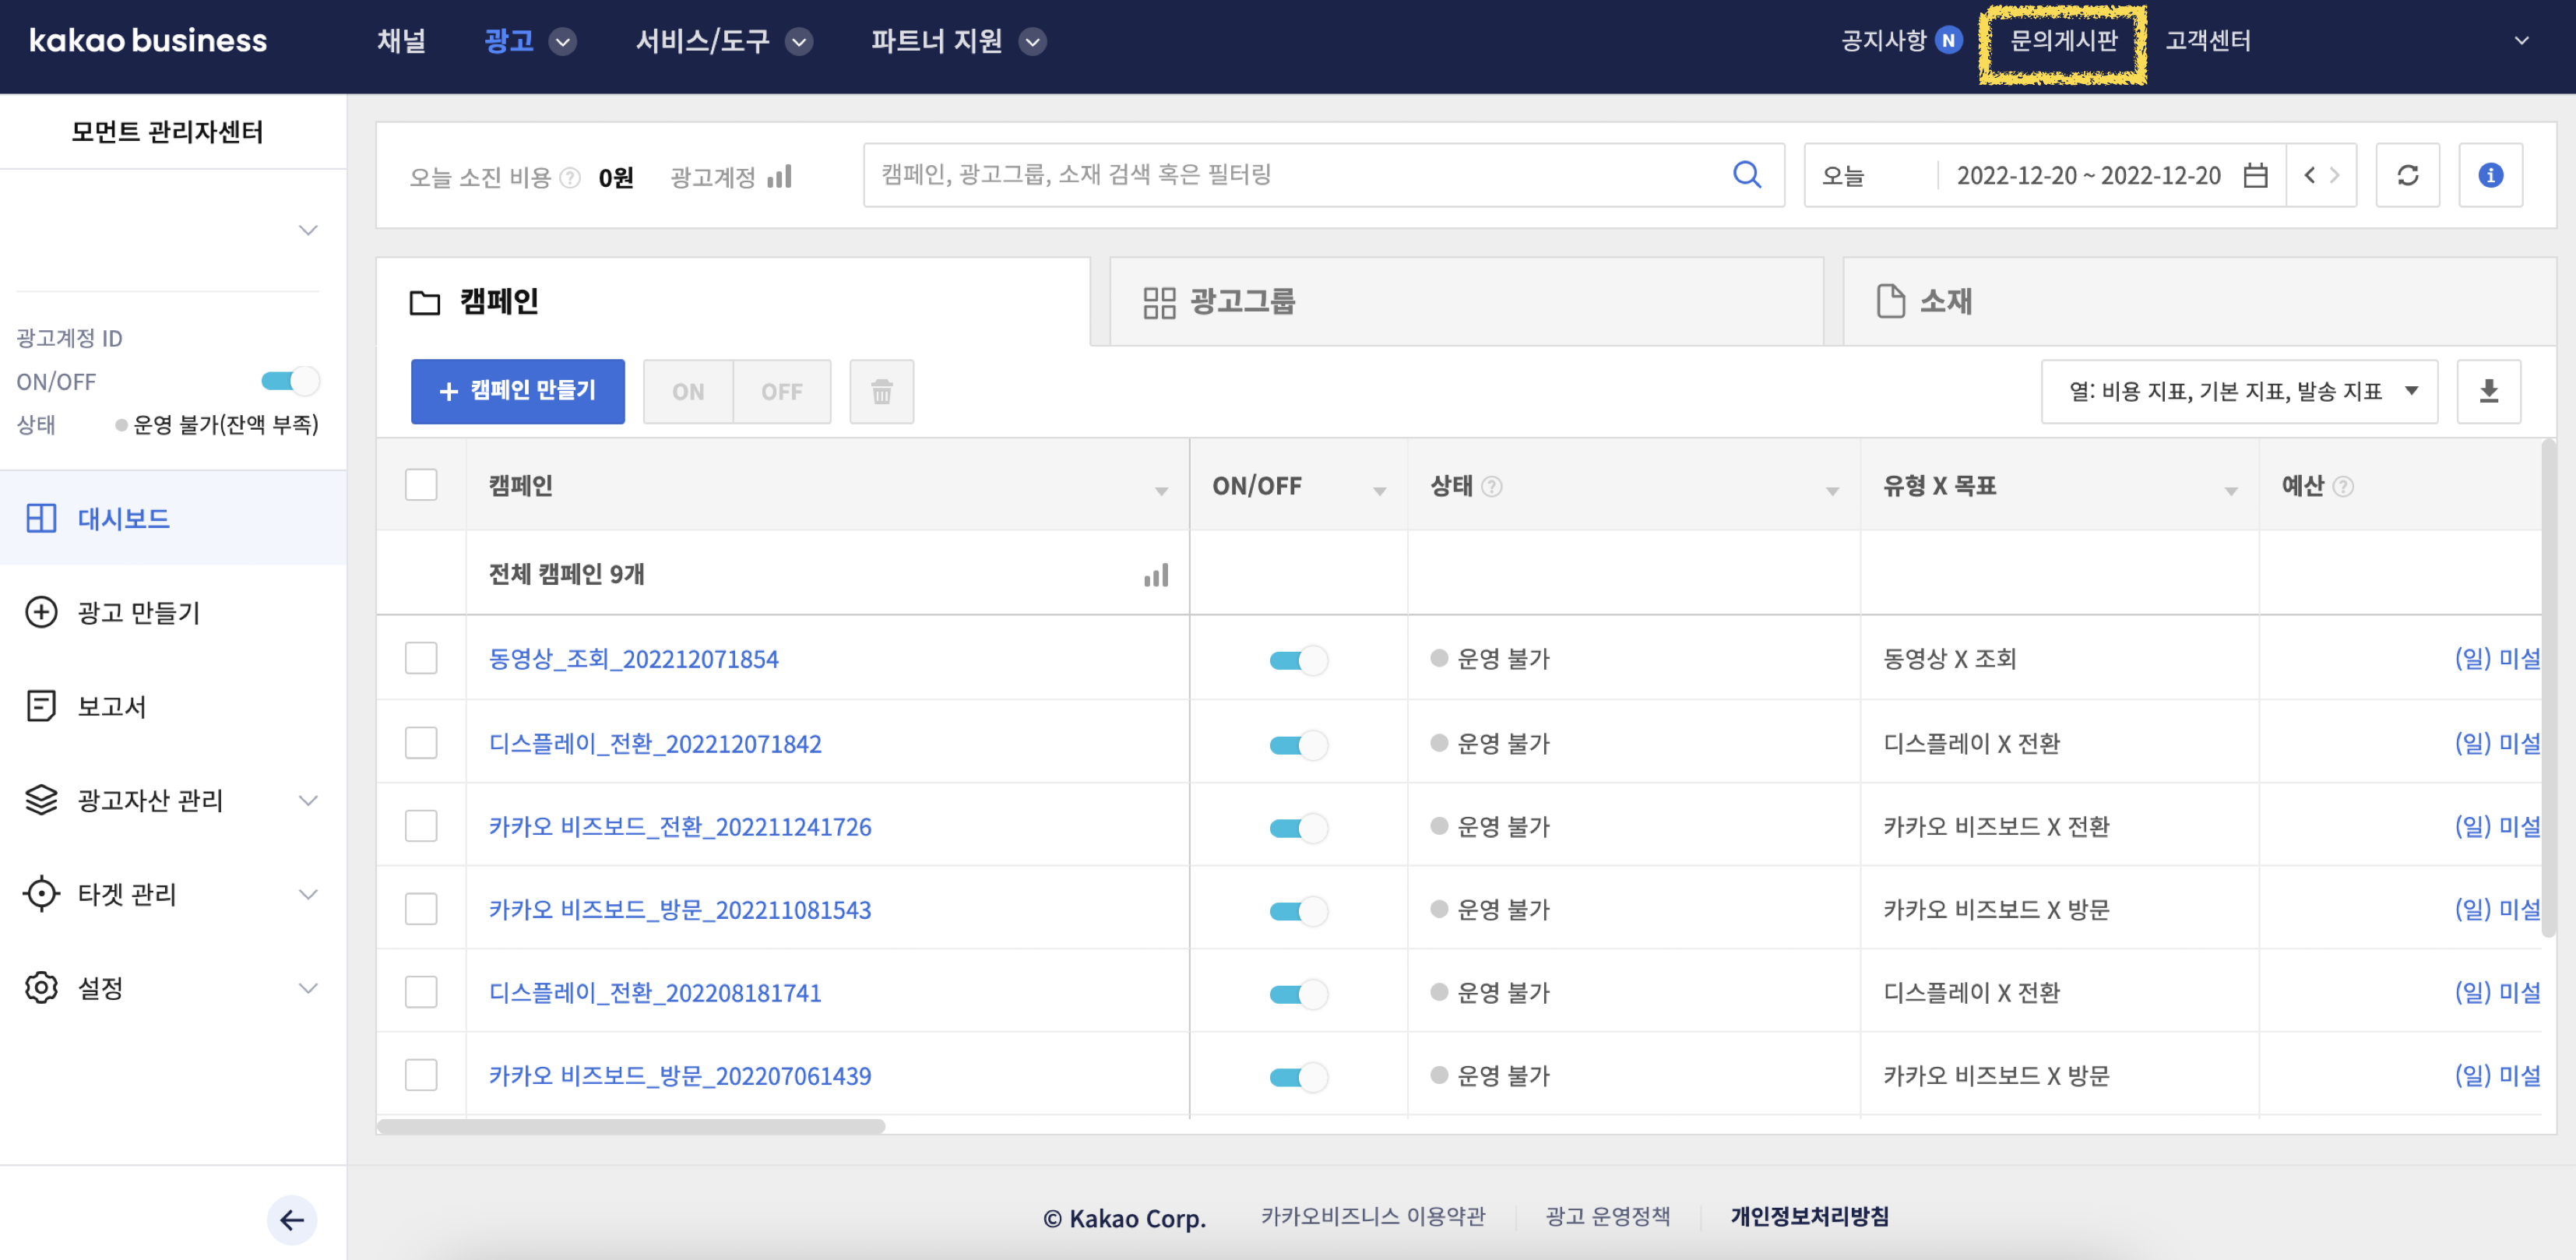Check box for 동영상_조회_202212071854 campaign

point(421,658)
